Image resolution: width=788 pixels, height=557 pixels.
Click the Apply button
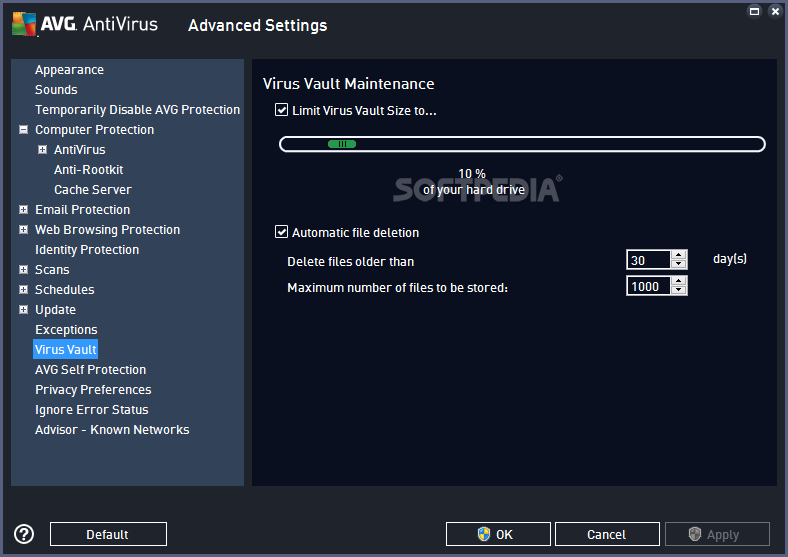pyautogui.click(x=717, y=534)
